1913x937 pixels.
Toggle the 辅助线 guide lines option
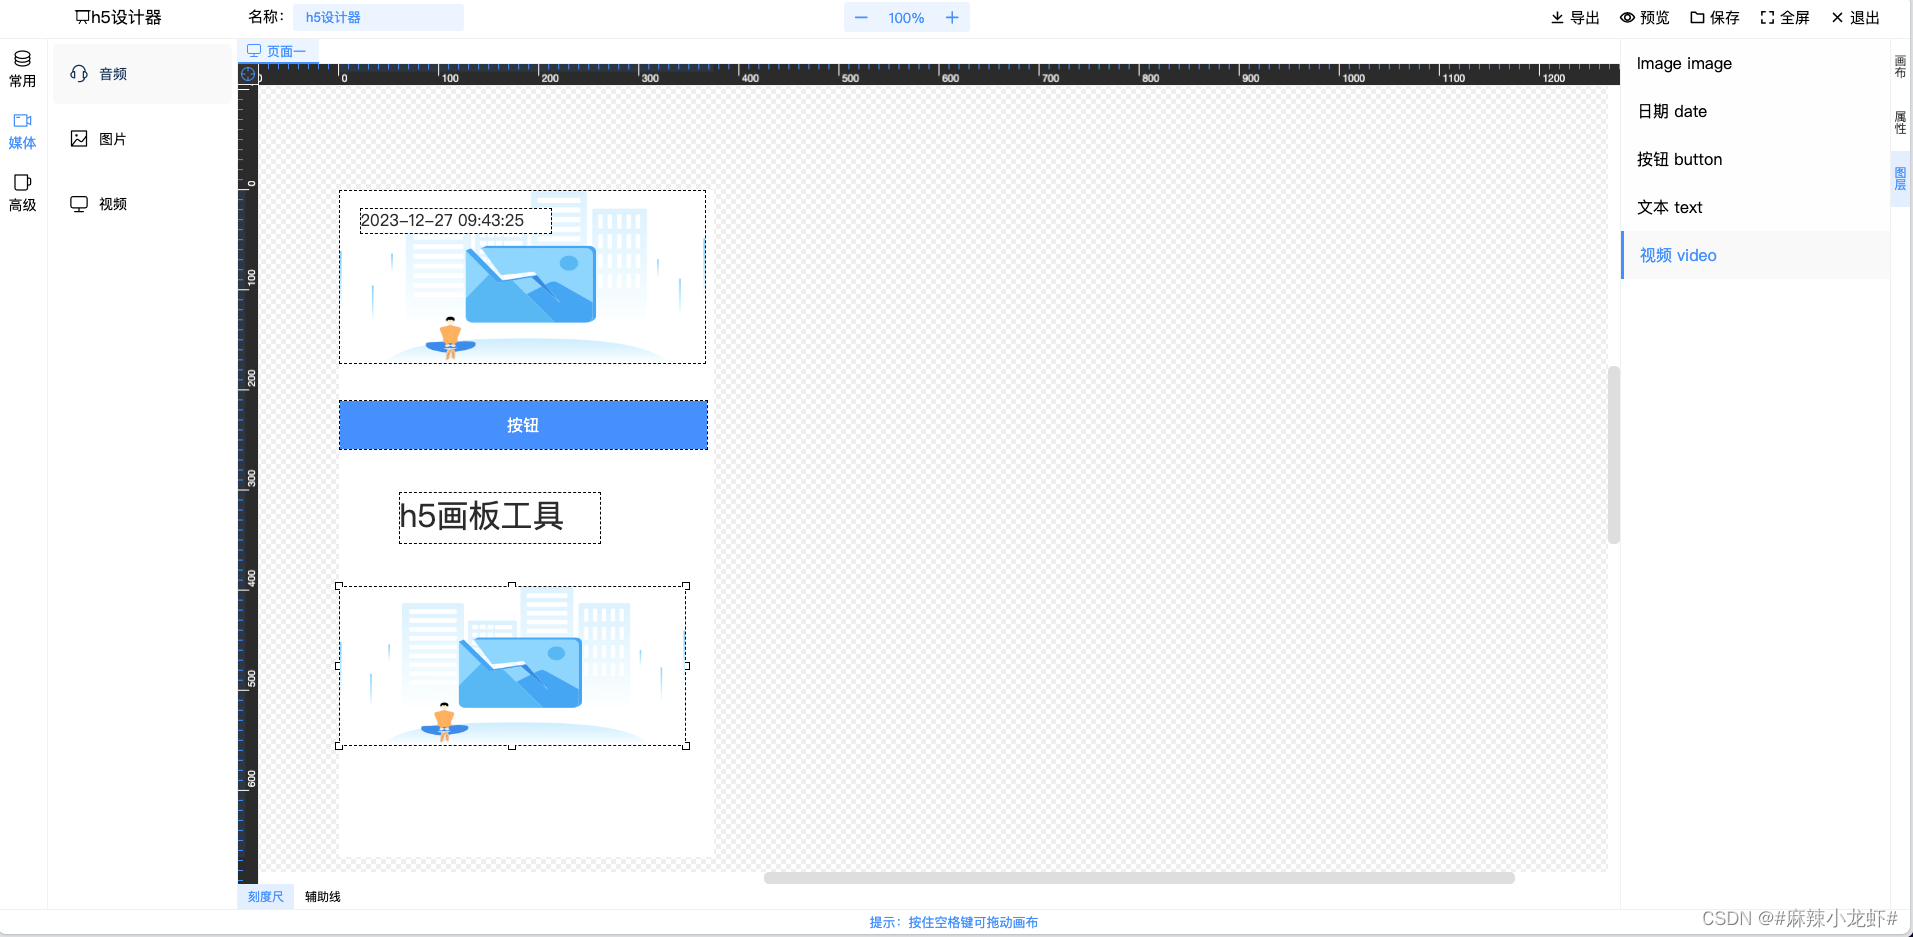[x=323, y=897]
